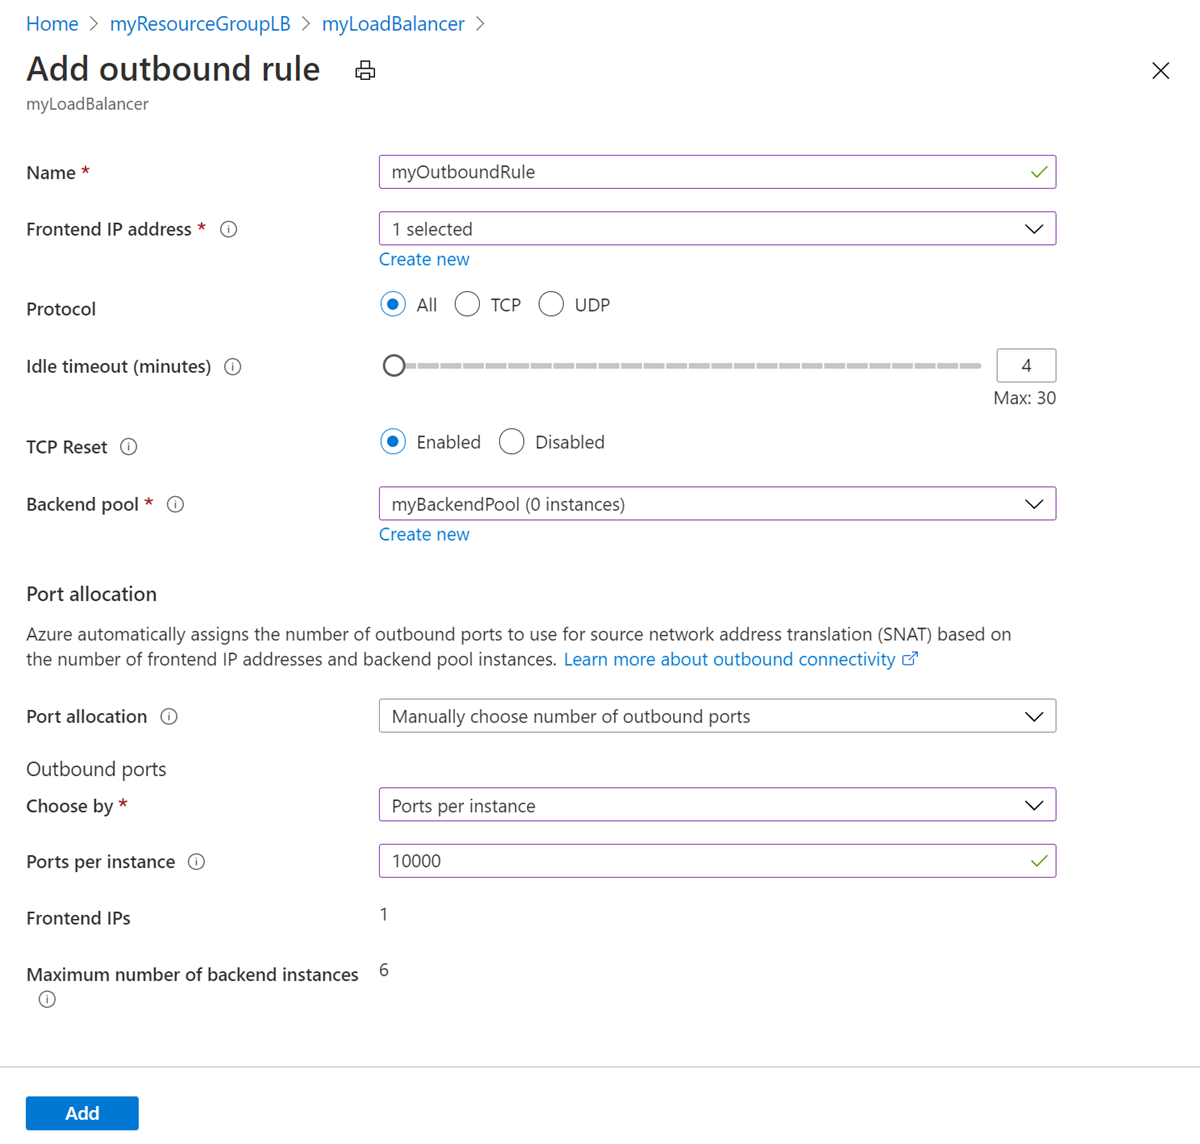
Task: Show info for Maximum number of backend instances
Action: pos(47,999)
